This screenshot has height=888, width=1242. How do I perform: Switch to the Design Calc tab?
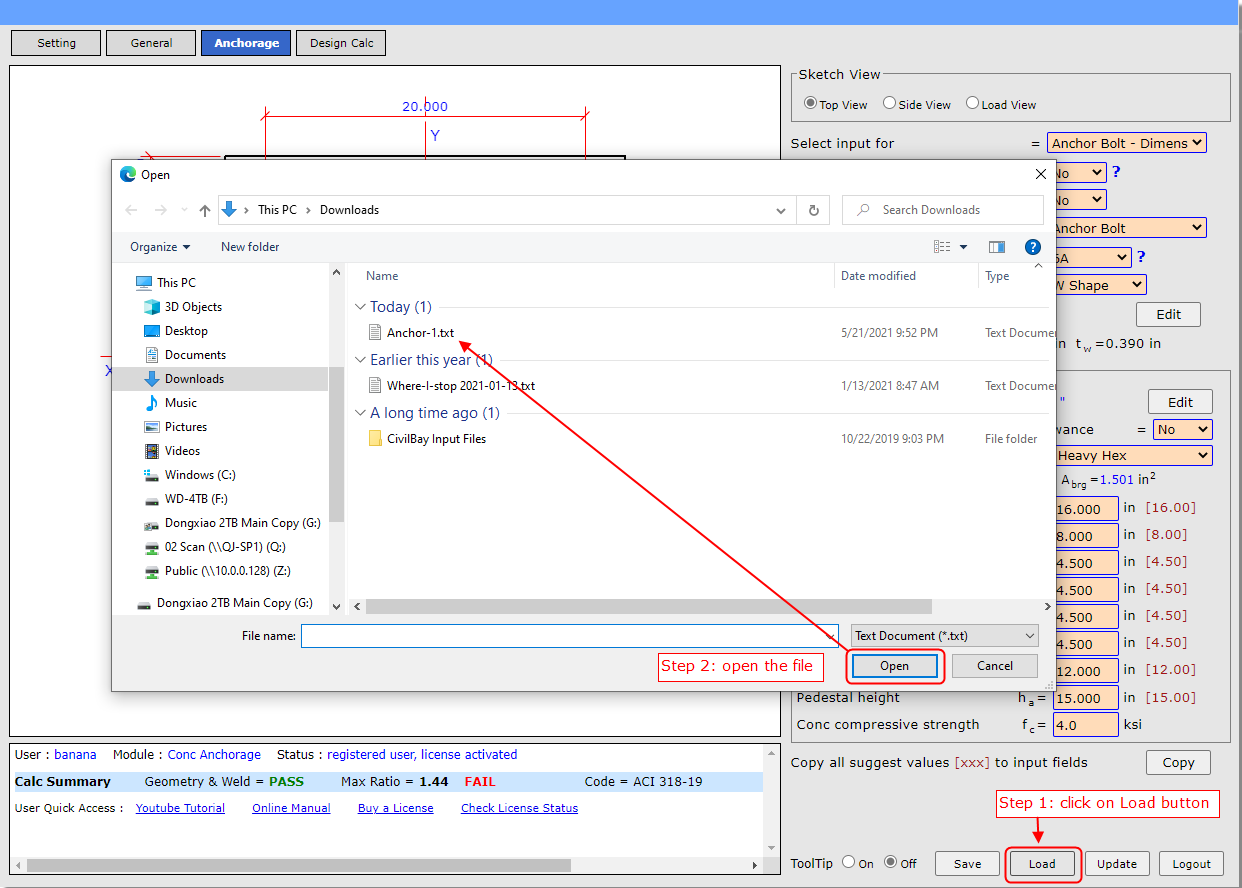click(x=341, y=43)
